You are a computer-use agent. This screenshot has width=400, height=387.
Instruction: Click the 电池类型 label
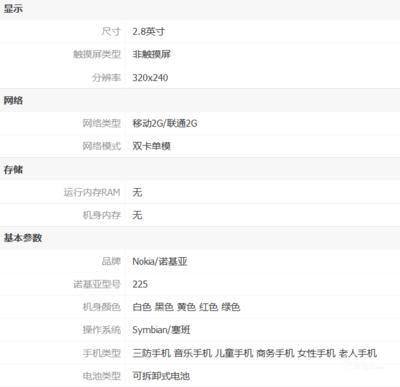(x=102, y=376)
